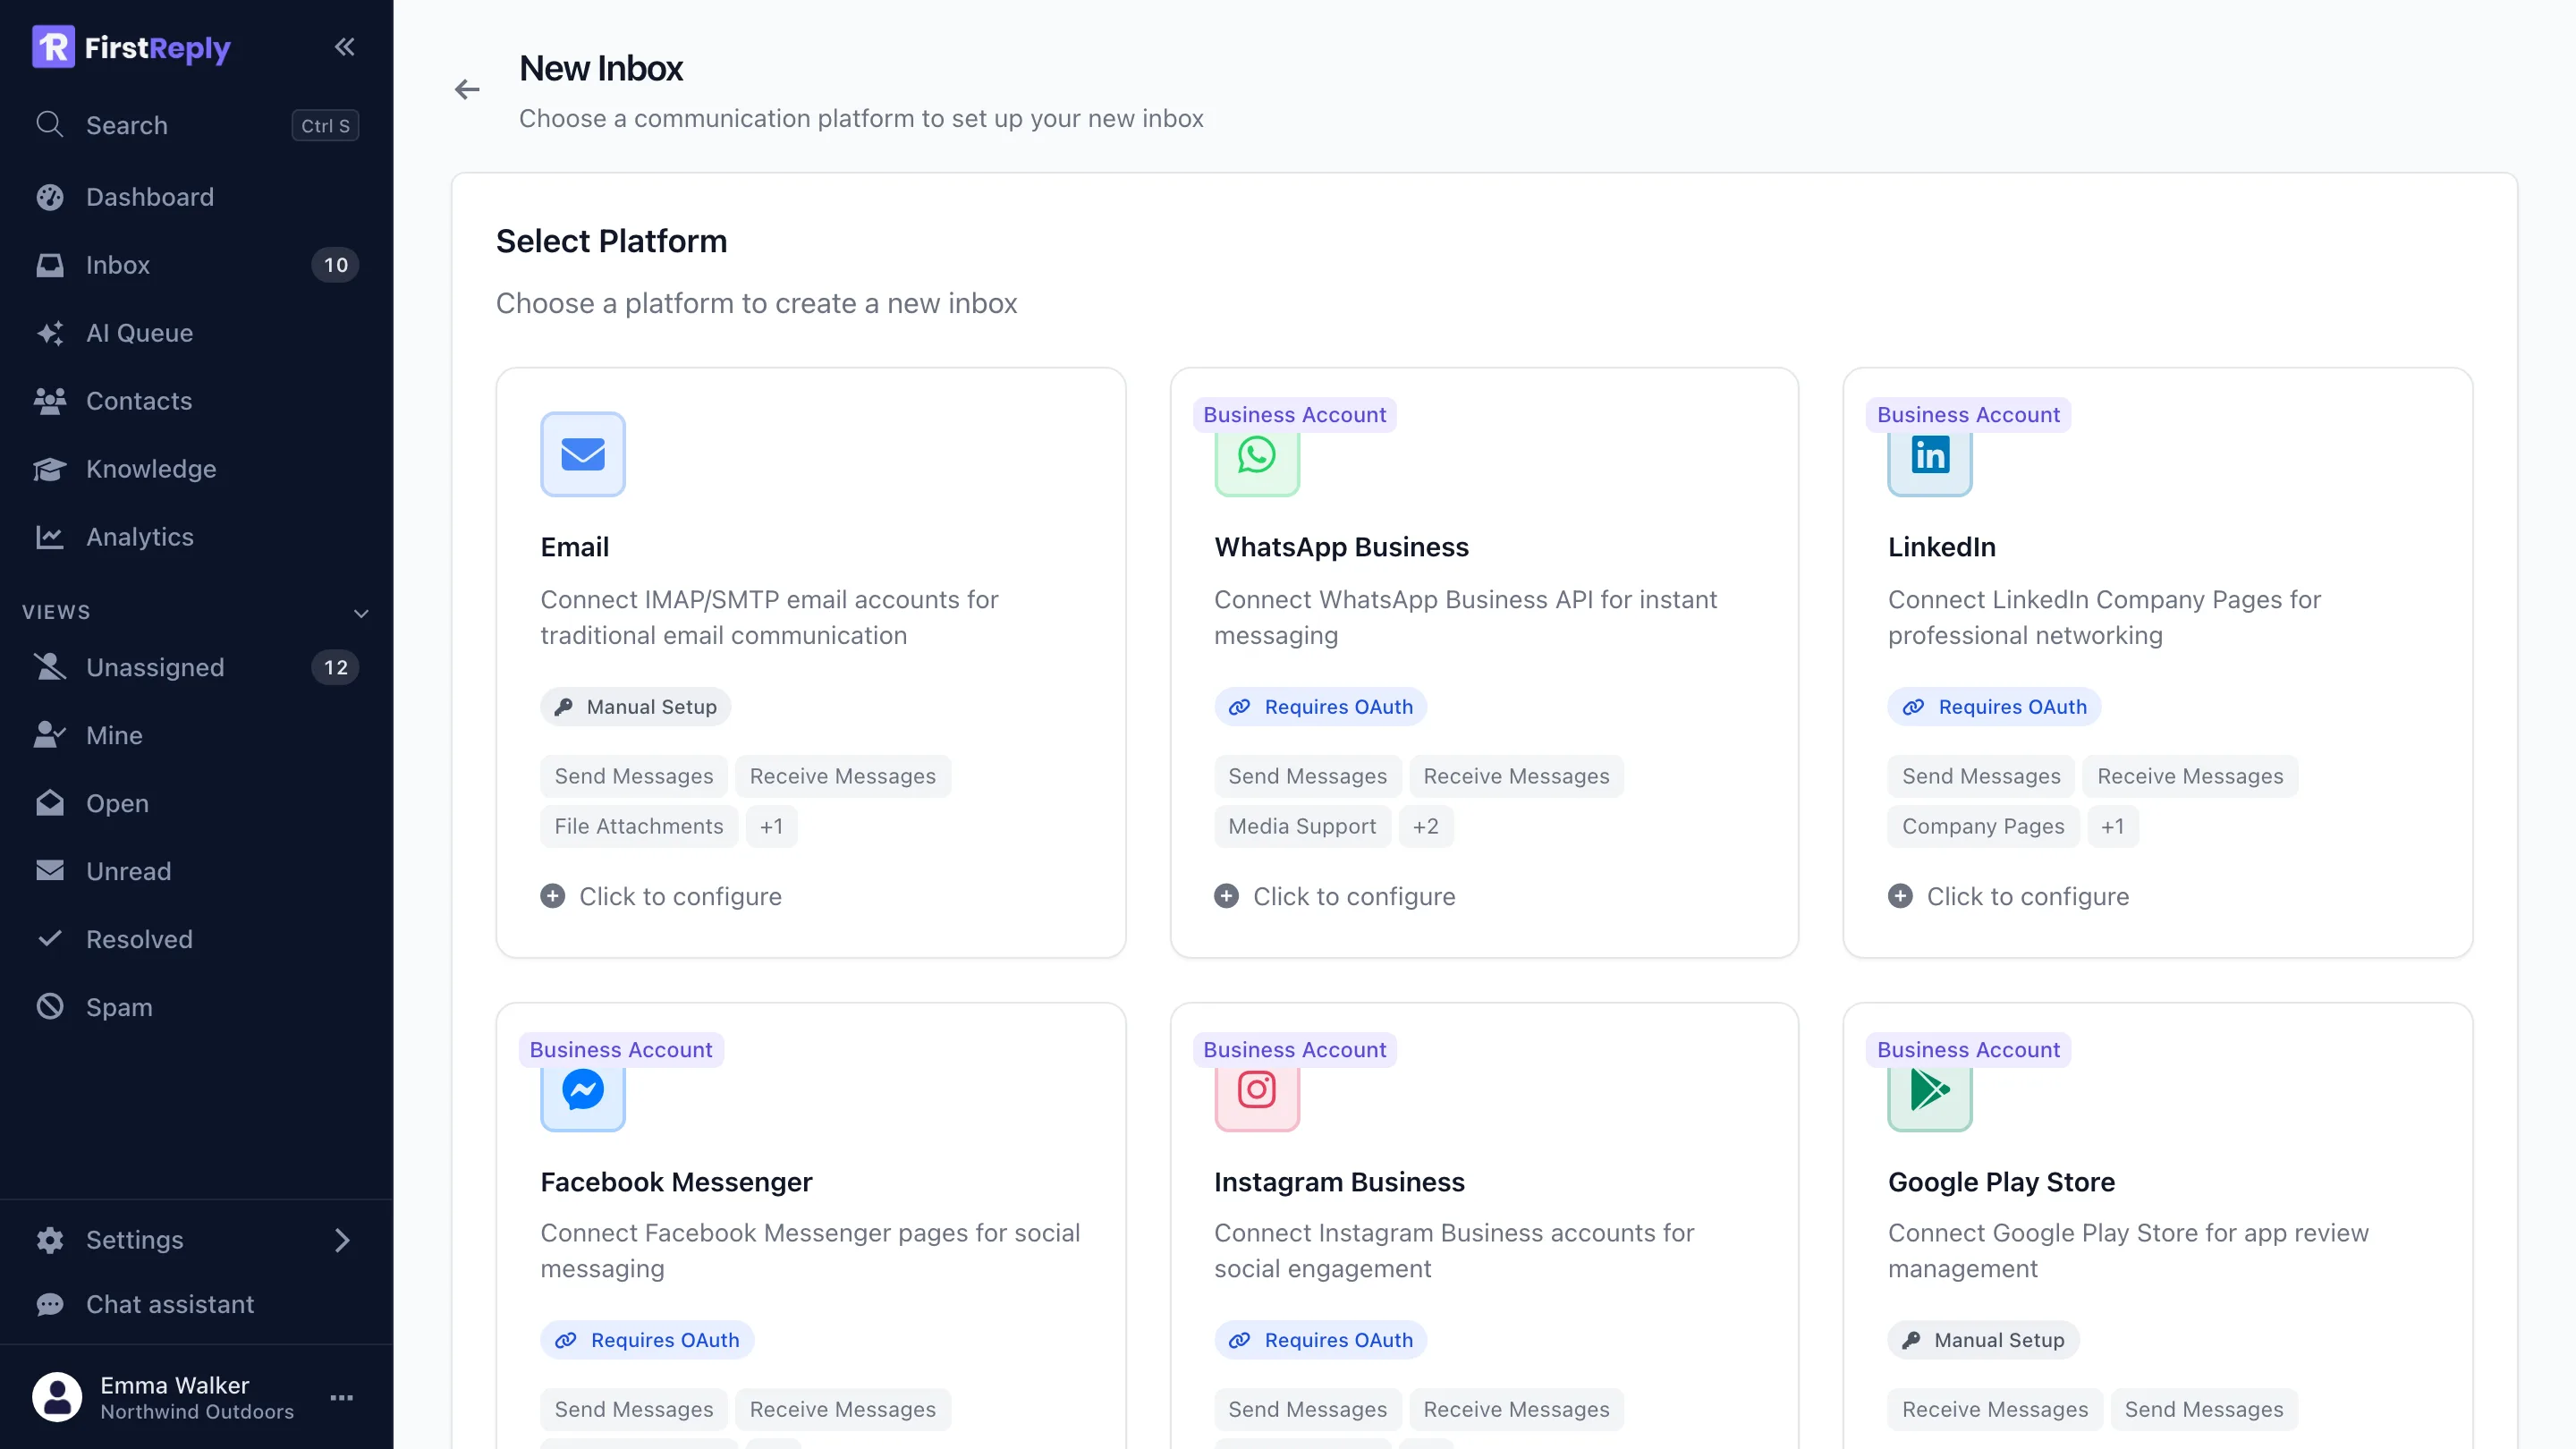Go back using the arrow icon

pyautogui.click(x=467, y=90)
